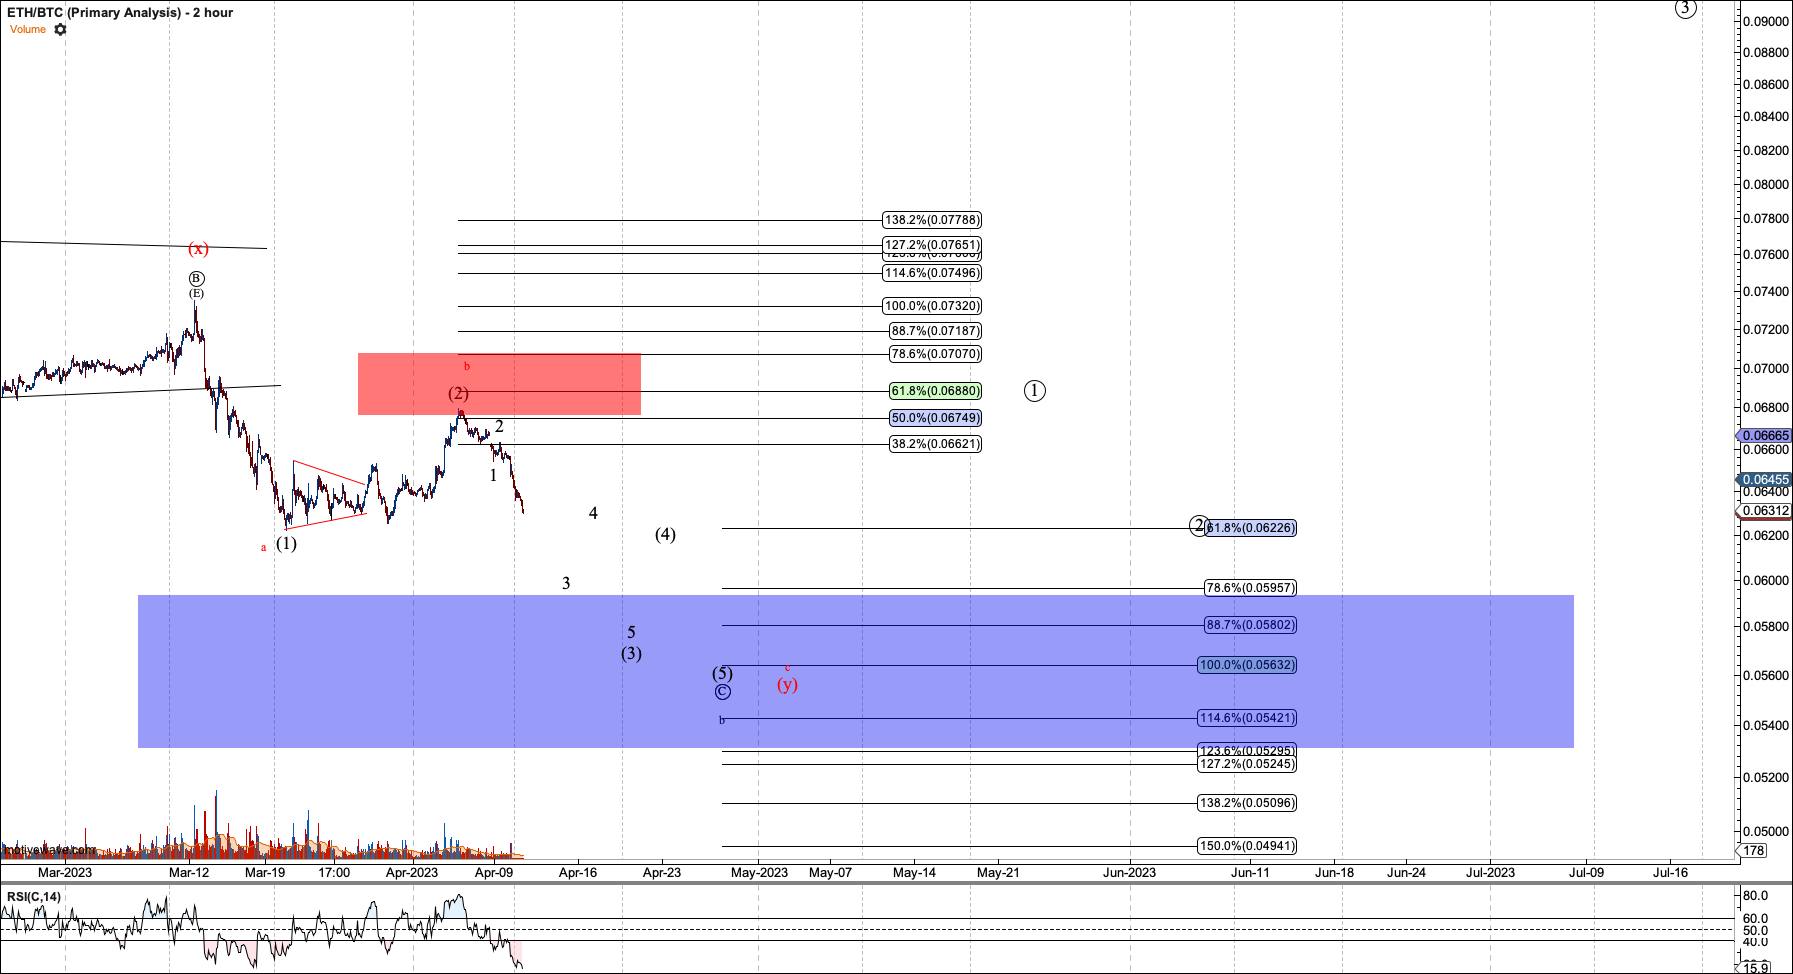This screenshot has width=1793, height=974.
Task: Click the Jul-2023 date axis label
Action: point(1490,873)
